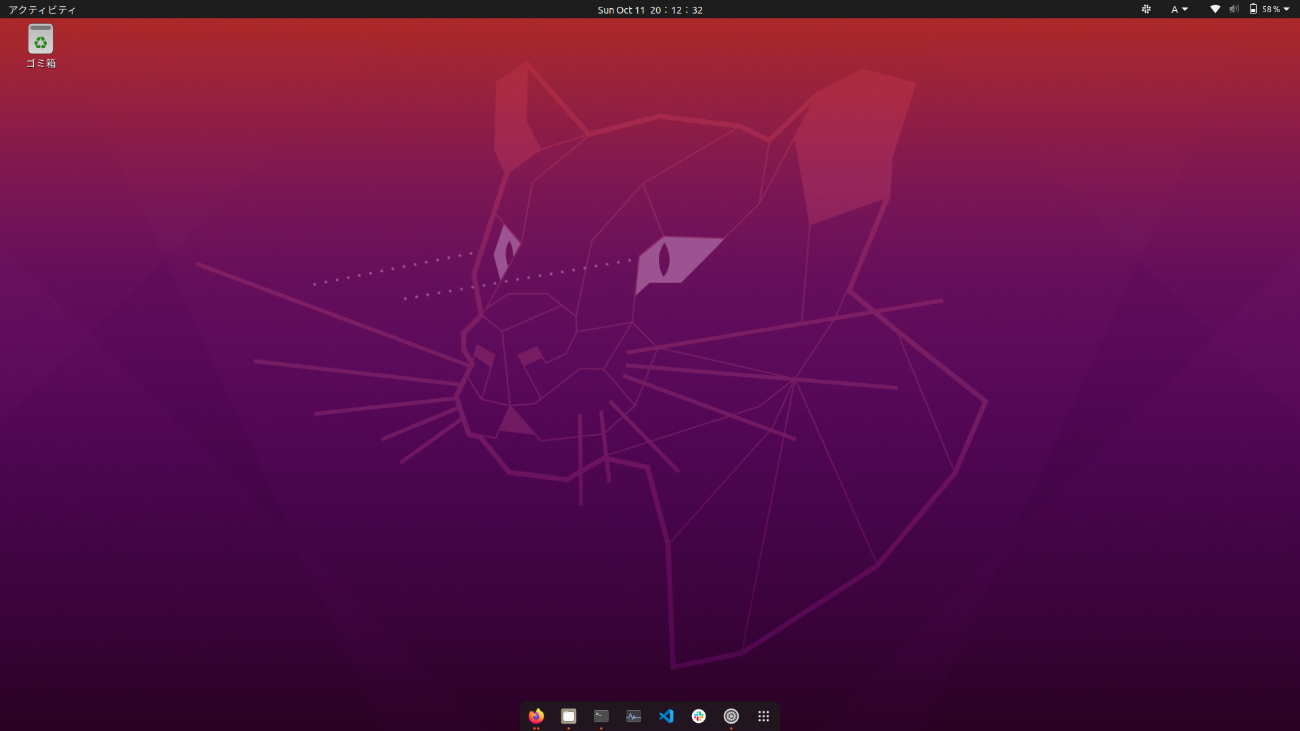Viewport: 1300px width, 731px height.
Task: Launch Visual Studio Code from the dock
Action: (666, 716)
